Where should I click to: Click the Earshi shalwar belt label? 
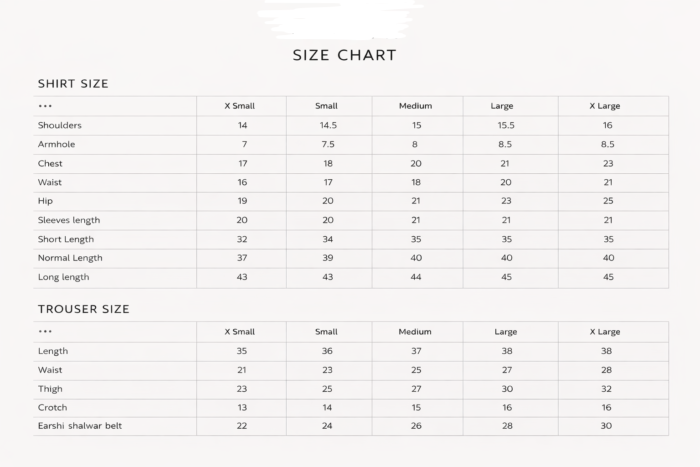[x=80, y=427]
